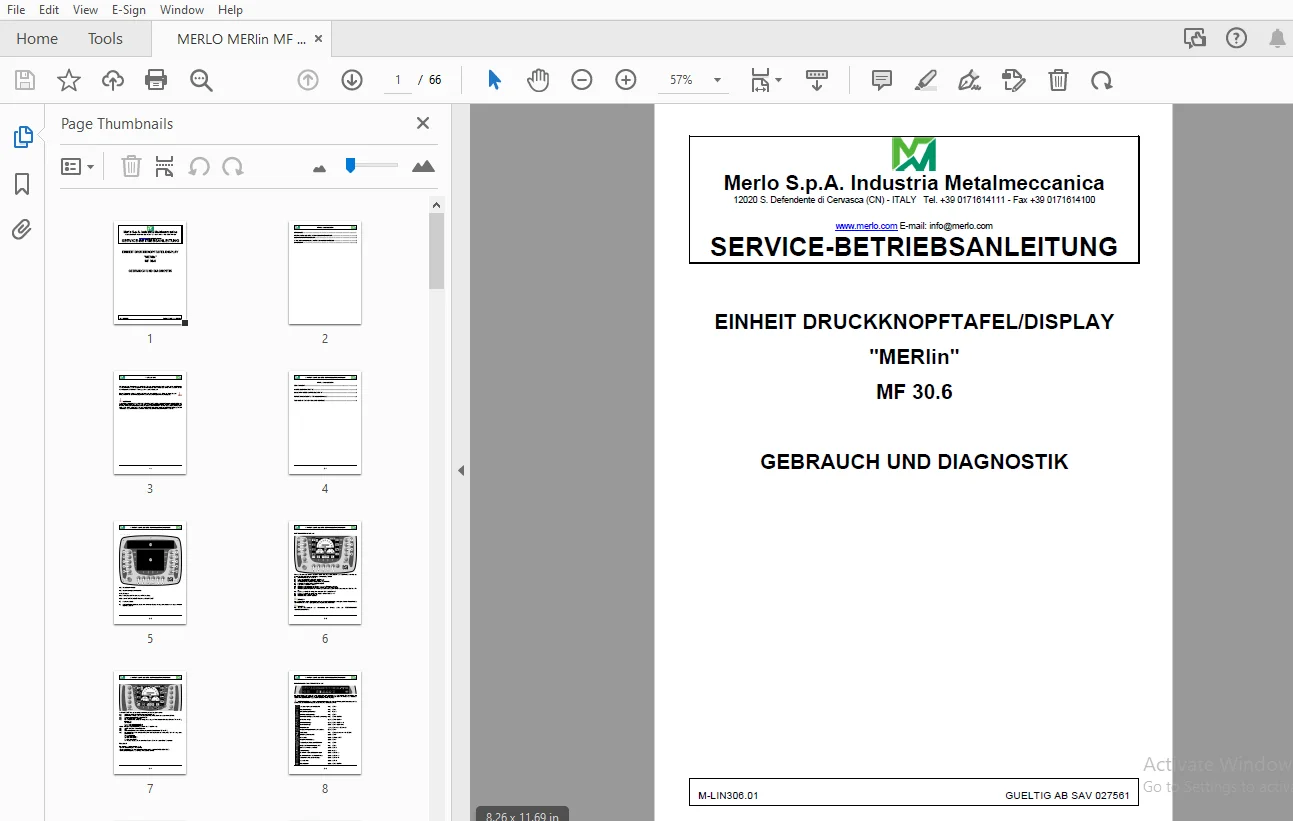Select page 8 thumbnail
Image resolution: width=1293 pixels, height=821 pixels.
pos(325,723)
